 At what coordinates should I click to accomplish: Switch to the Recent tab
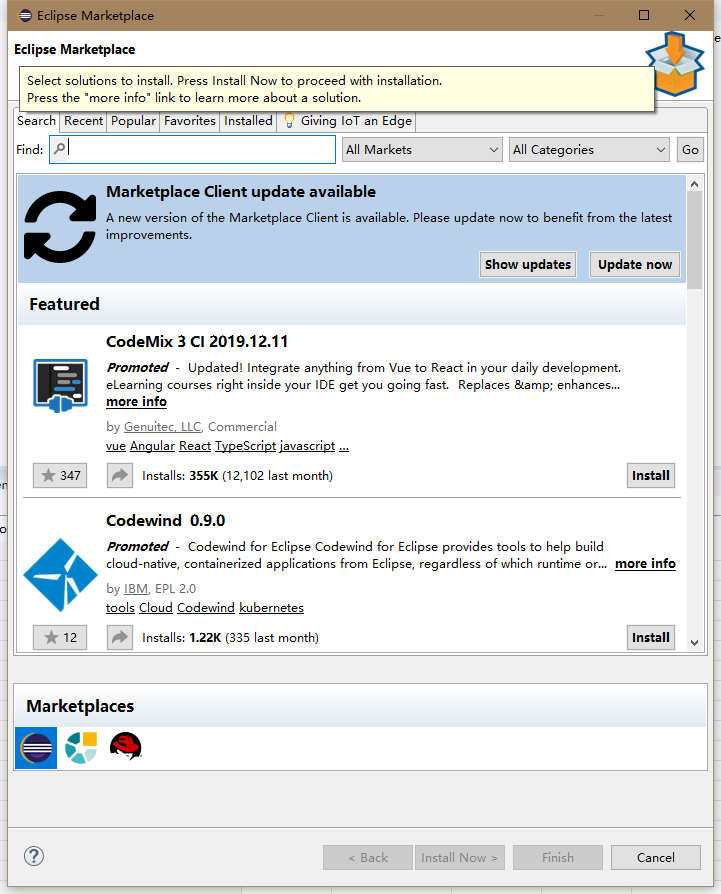click(x=83, y=121)
